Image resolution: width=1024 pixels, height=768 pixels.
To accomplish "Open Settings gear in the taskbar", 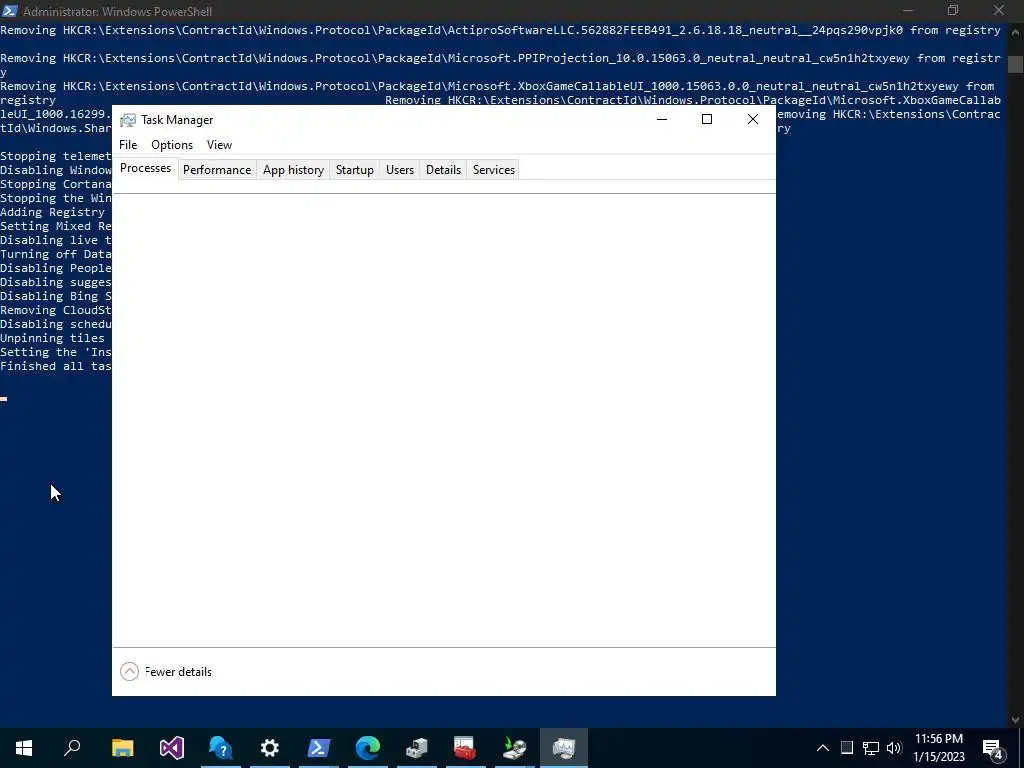I will tap(270, 748).
